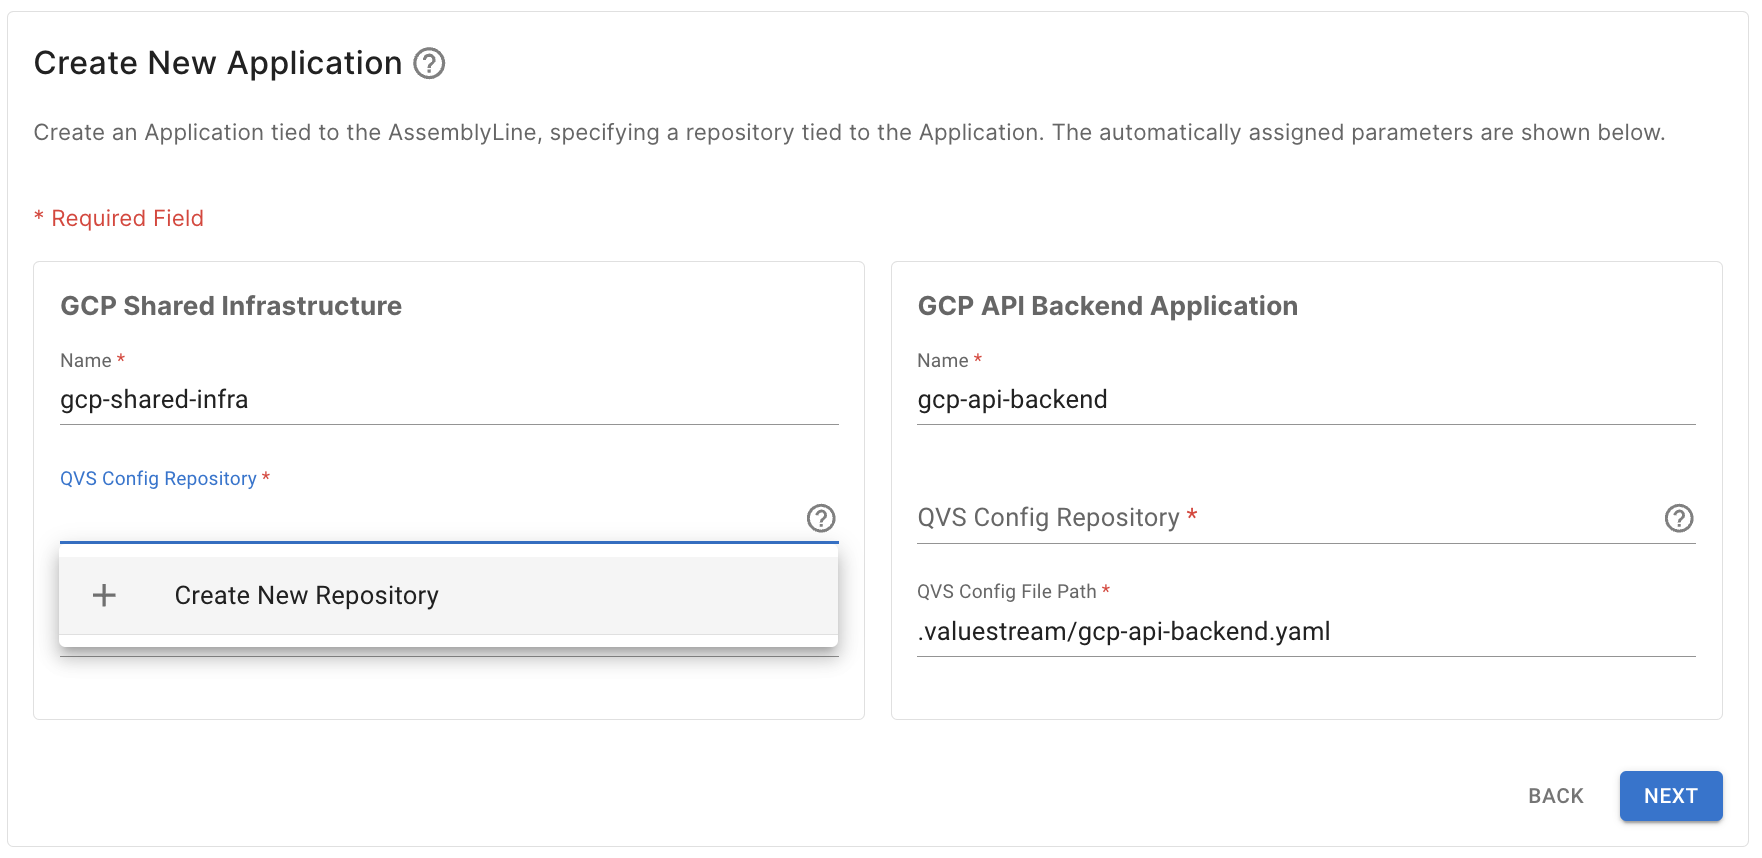The height and width of the screenshot is (858, 1762).
Task: Click the Name label in Shared Infrastructure card
Action: [86, 361]
